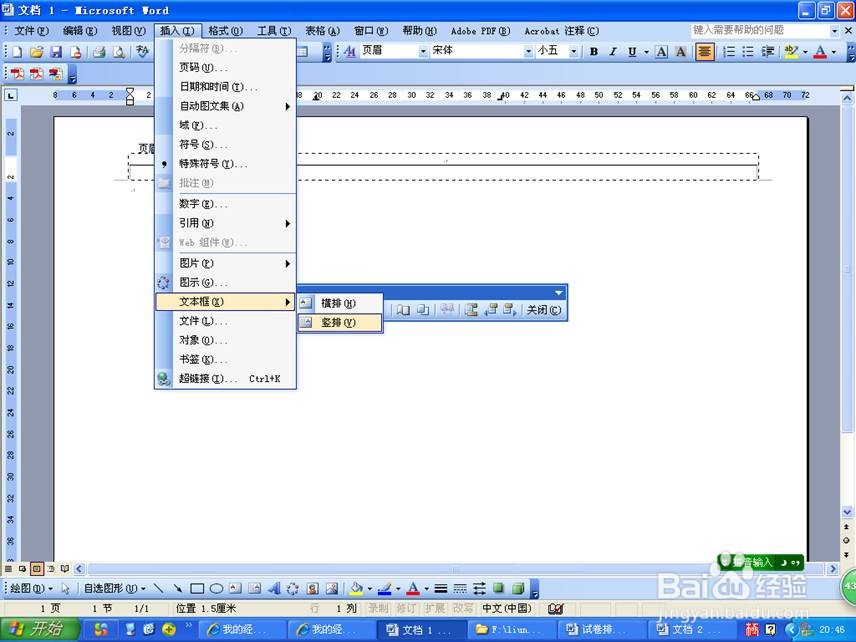
Task: Open font size dropdown 小五
Action: [x=573, y=51]
